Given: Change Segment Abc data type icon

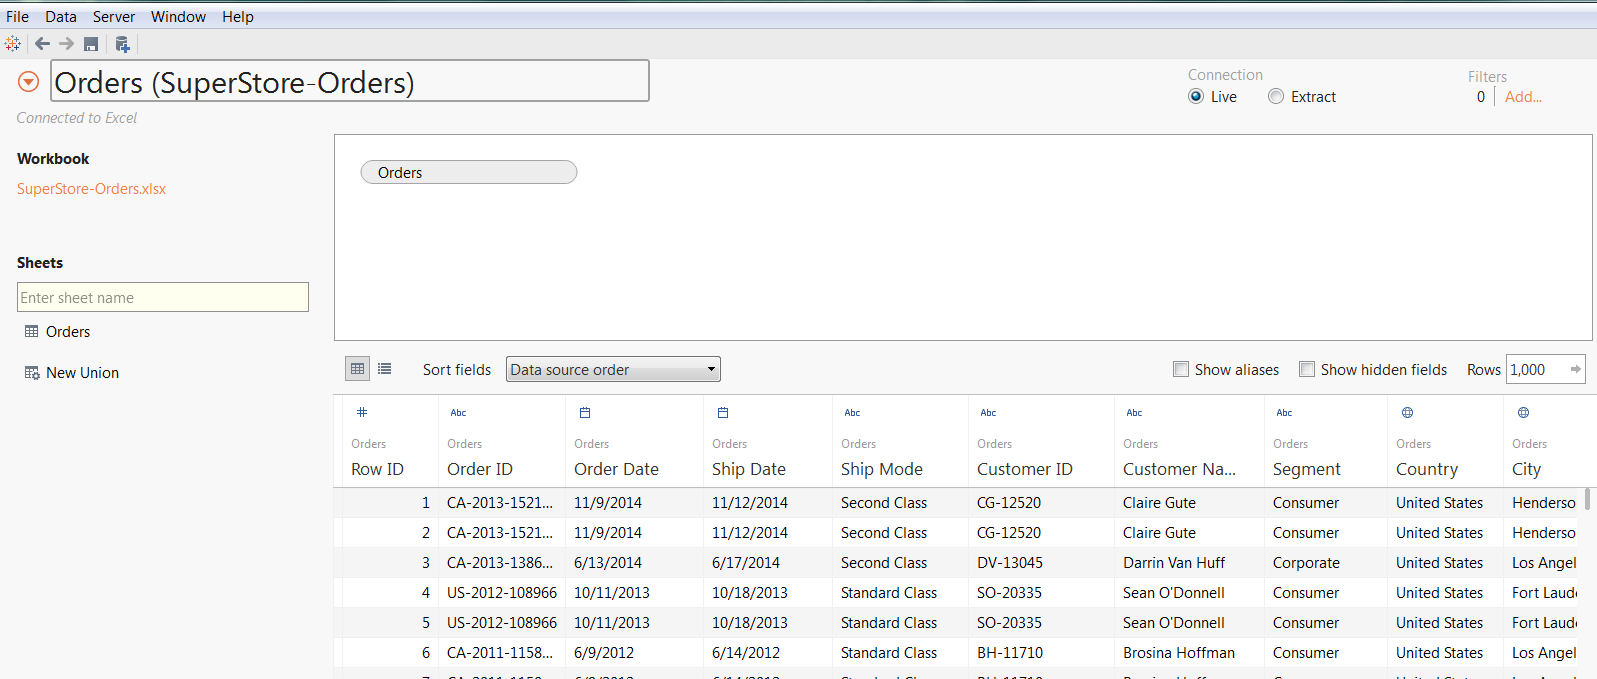Looking at the screenshot, I should (1284, 412).
